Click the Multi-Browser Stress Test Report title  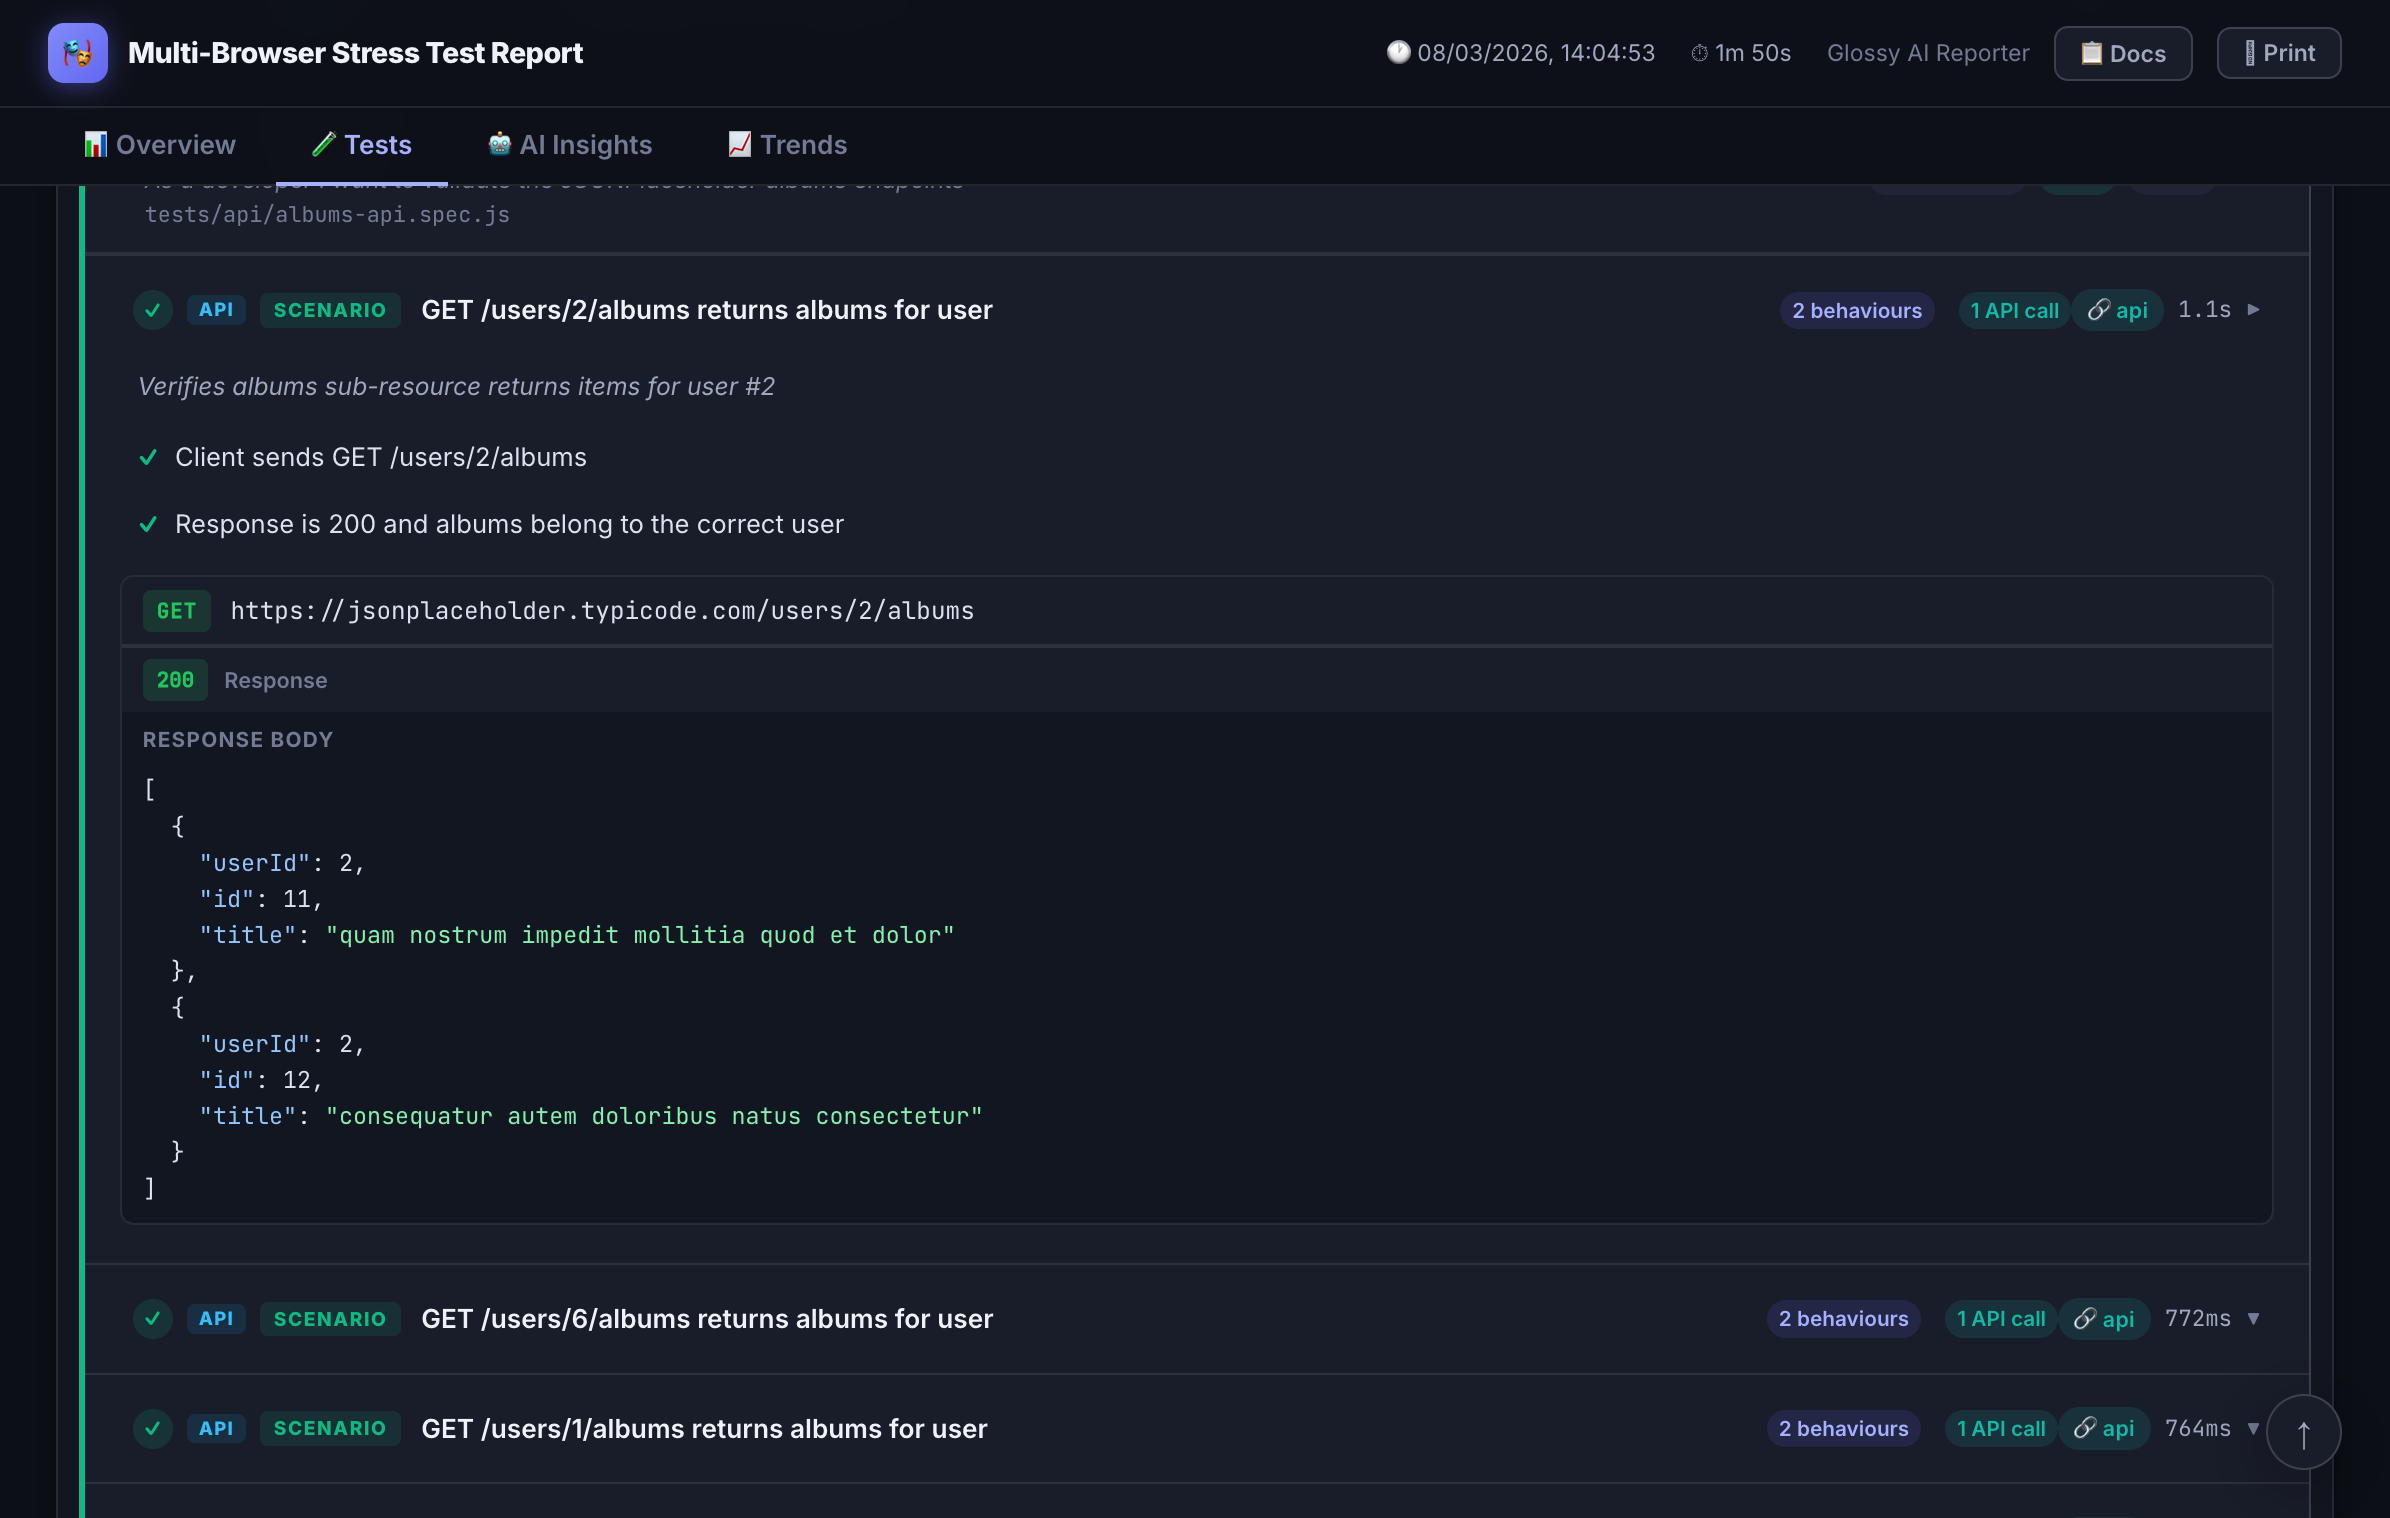[x=355, y=53]
